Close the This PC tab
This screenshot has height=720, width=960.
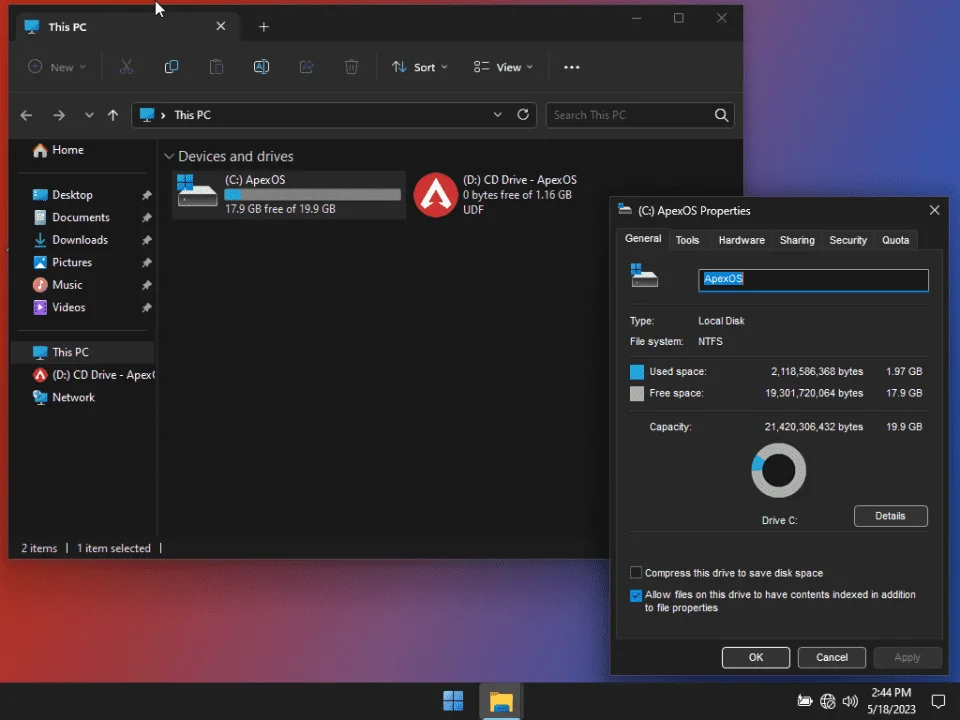tap(221, 26)
